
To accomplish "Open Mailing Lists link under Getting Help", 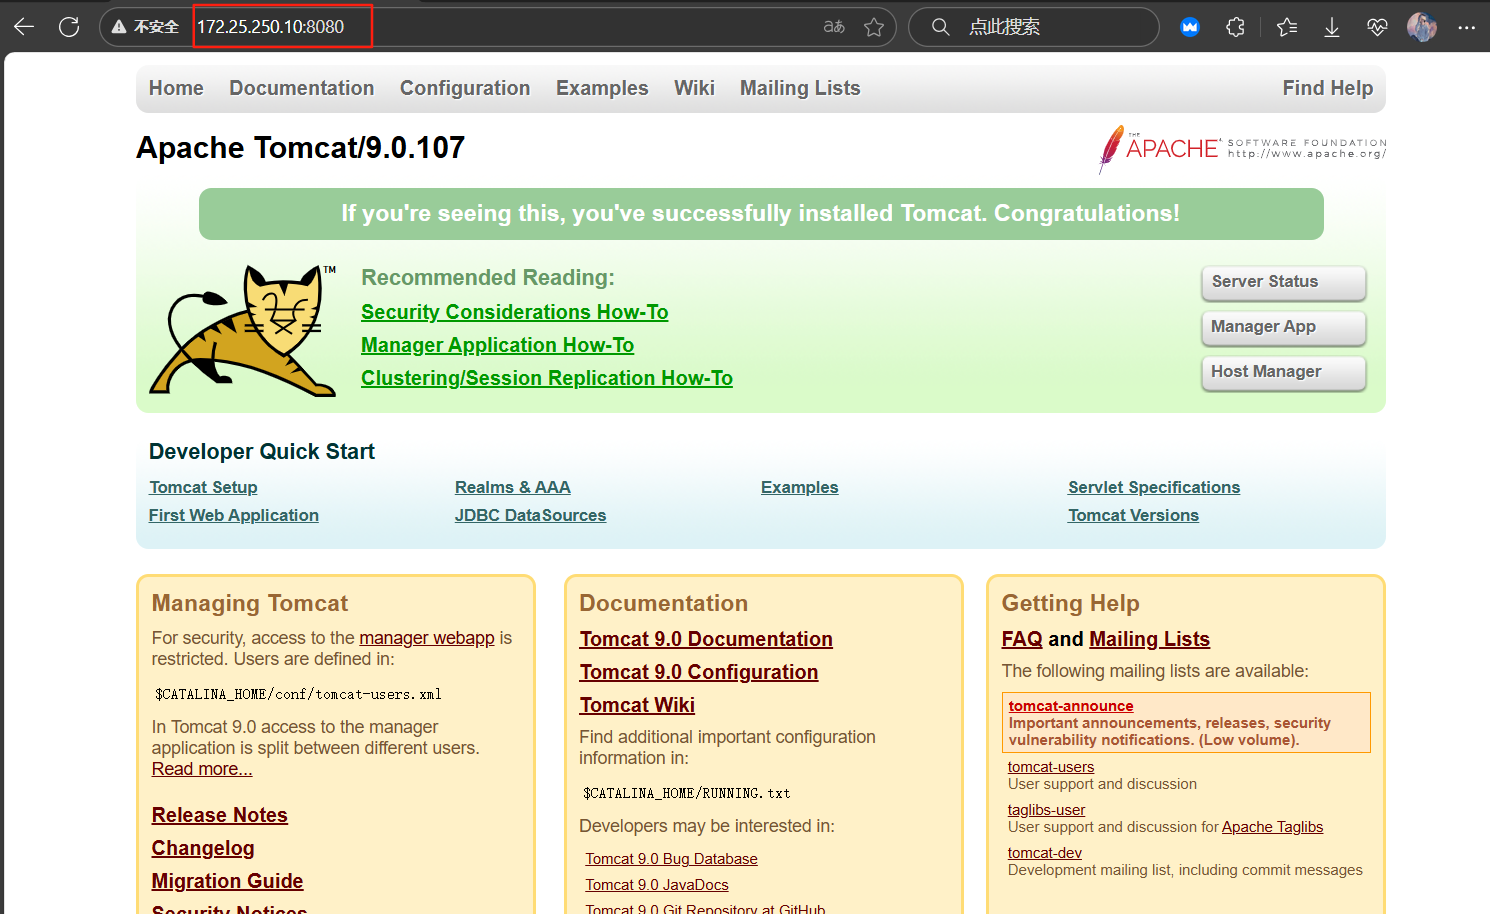I will click(1150, 639).
